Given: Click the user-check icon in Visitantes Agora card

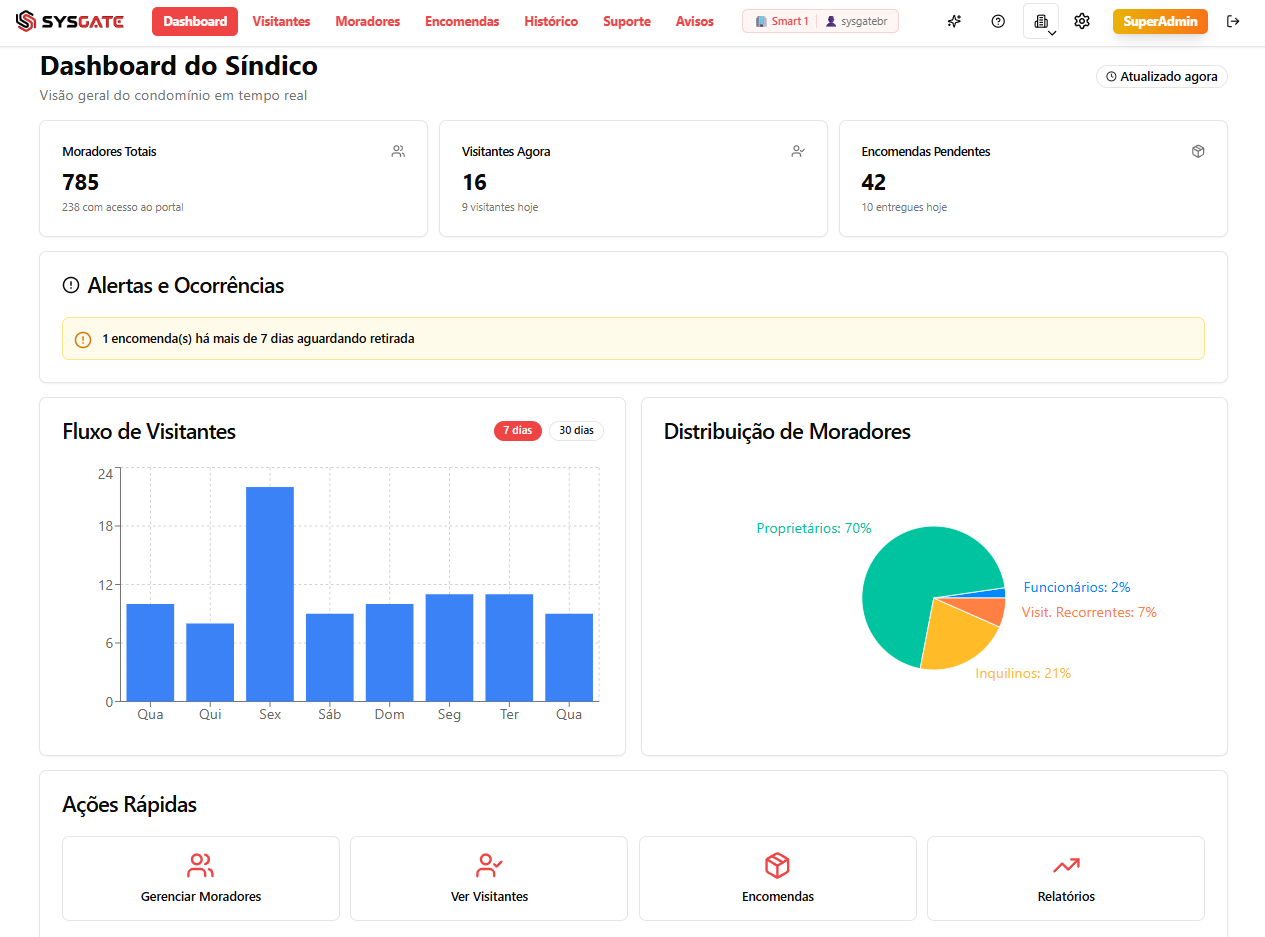Looking at the screenshot, I should click(x=798, y=152).
